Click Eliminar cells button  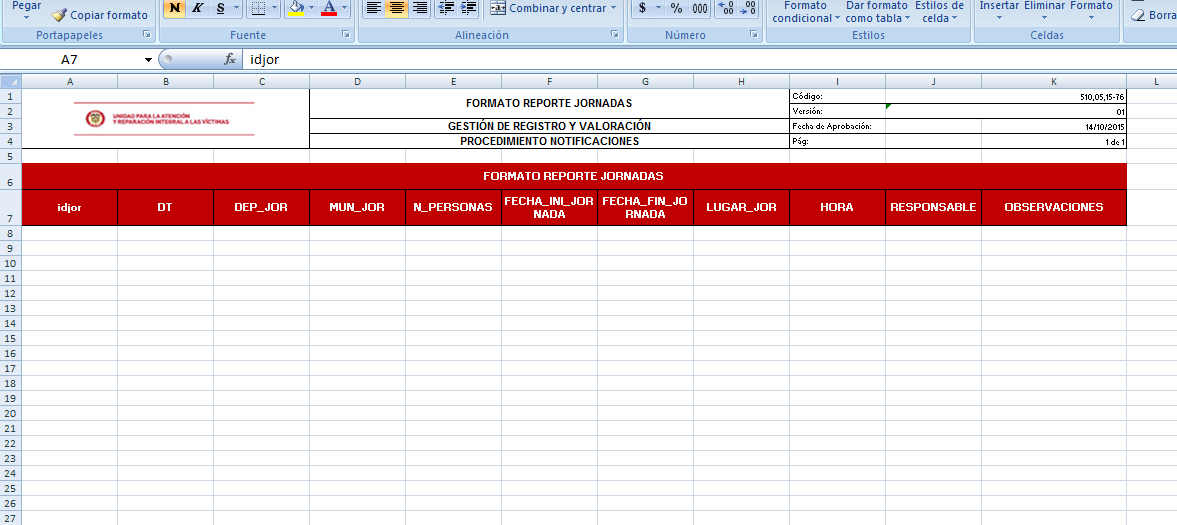pos(1044,10)
